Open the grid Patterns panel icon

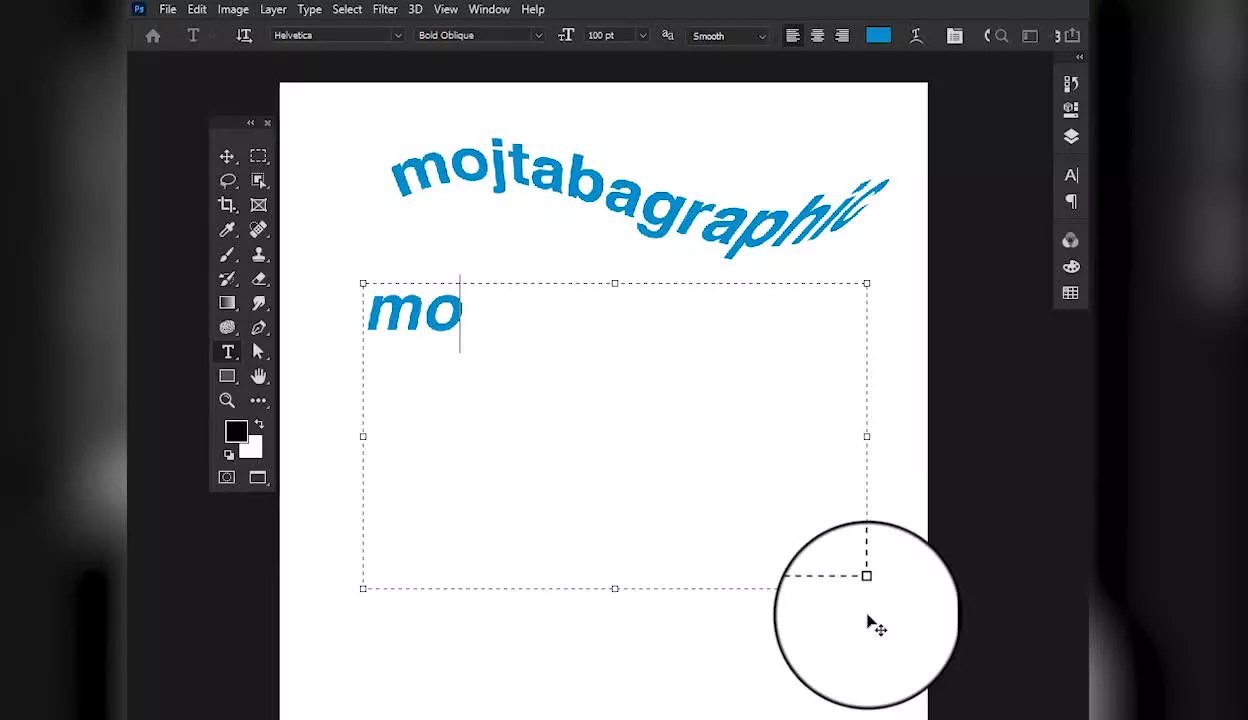(1071, 293)
